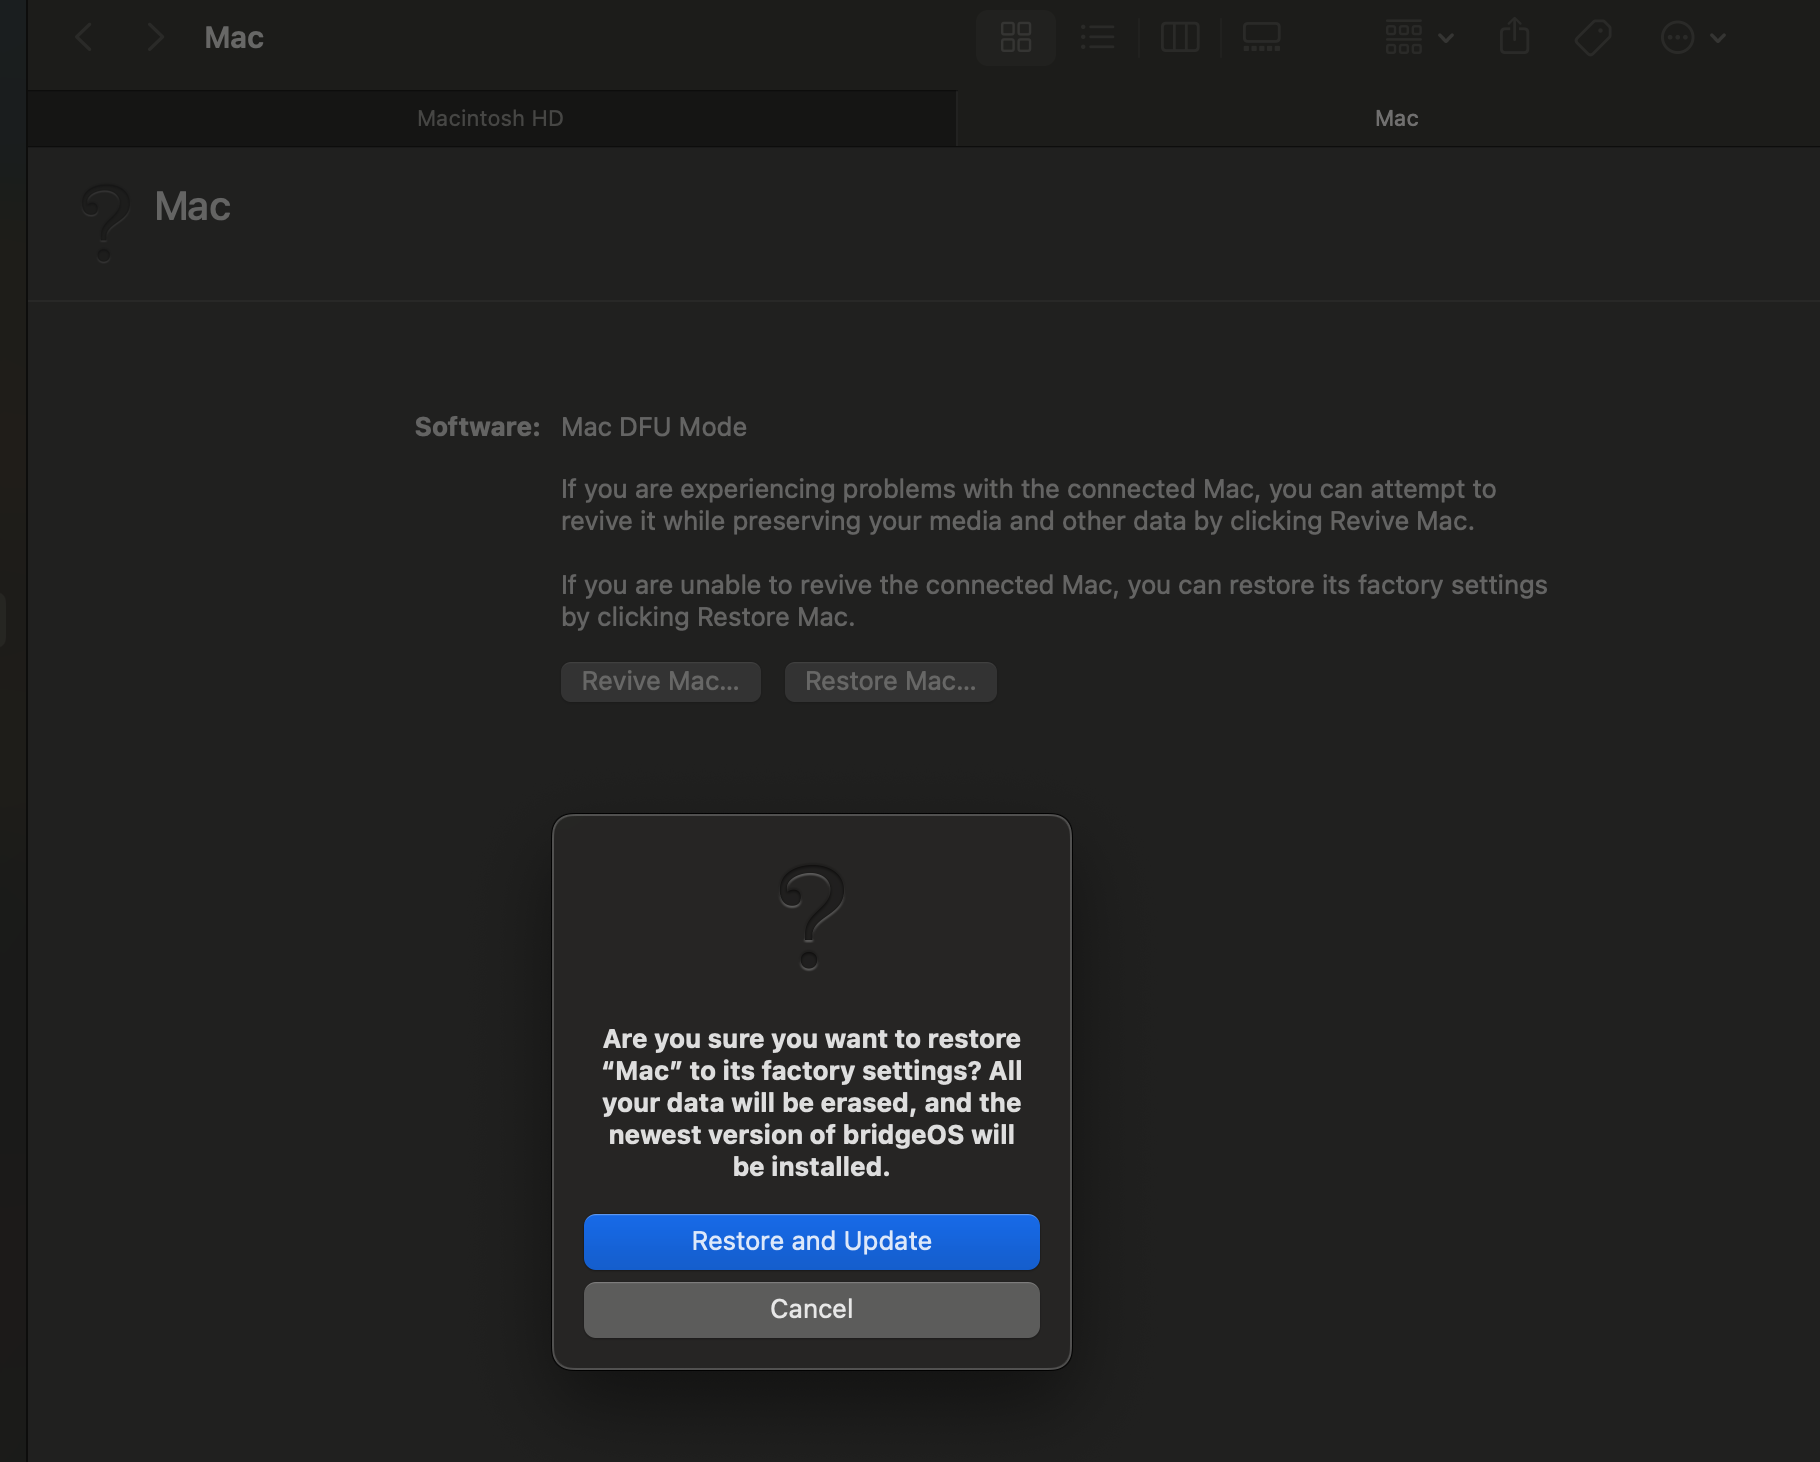The width and height of the screenshot is (1820, 1462).
Task: Click the Software: label
Action: [477, 427]
